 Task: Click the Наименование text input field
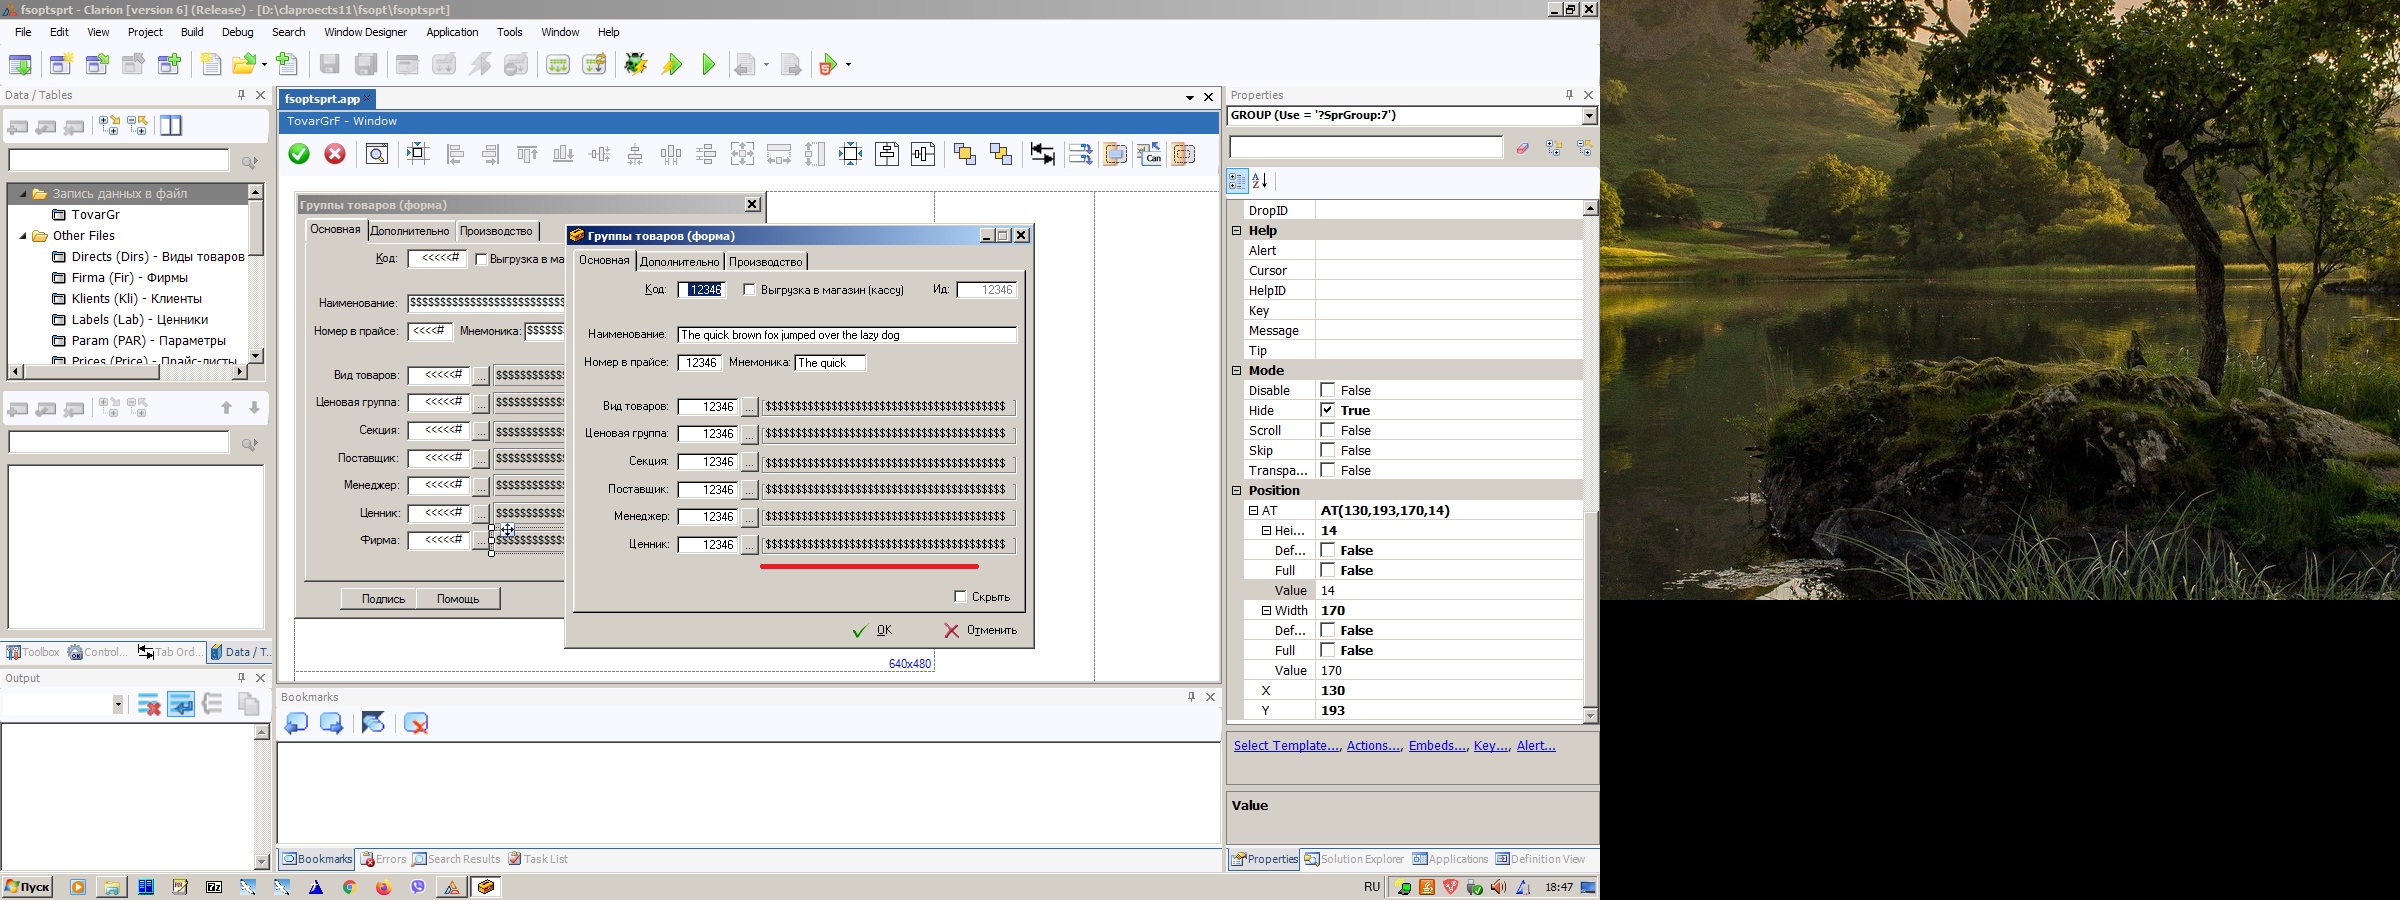pos(846,335)
